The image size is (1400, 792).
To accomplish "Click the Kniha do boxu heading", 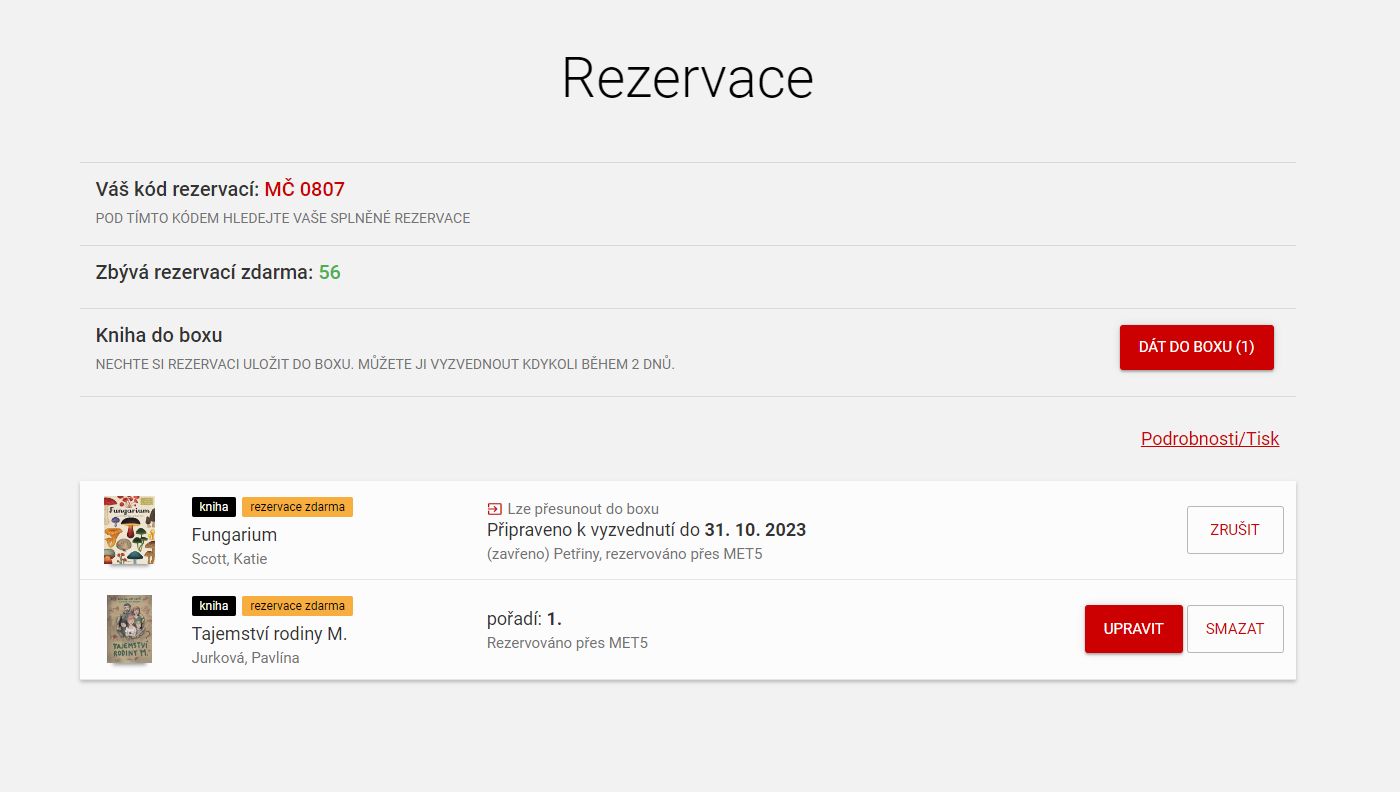I will [159, 335].
